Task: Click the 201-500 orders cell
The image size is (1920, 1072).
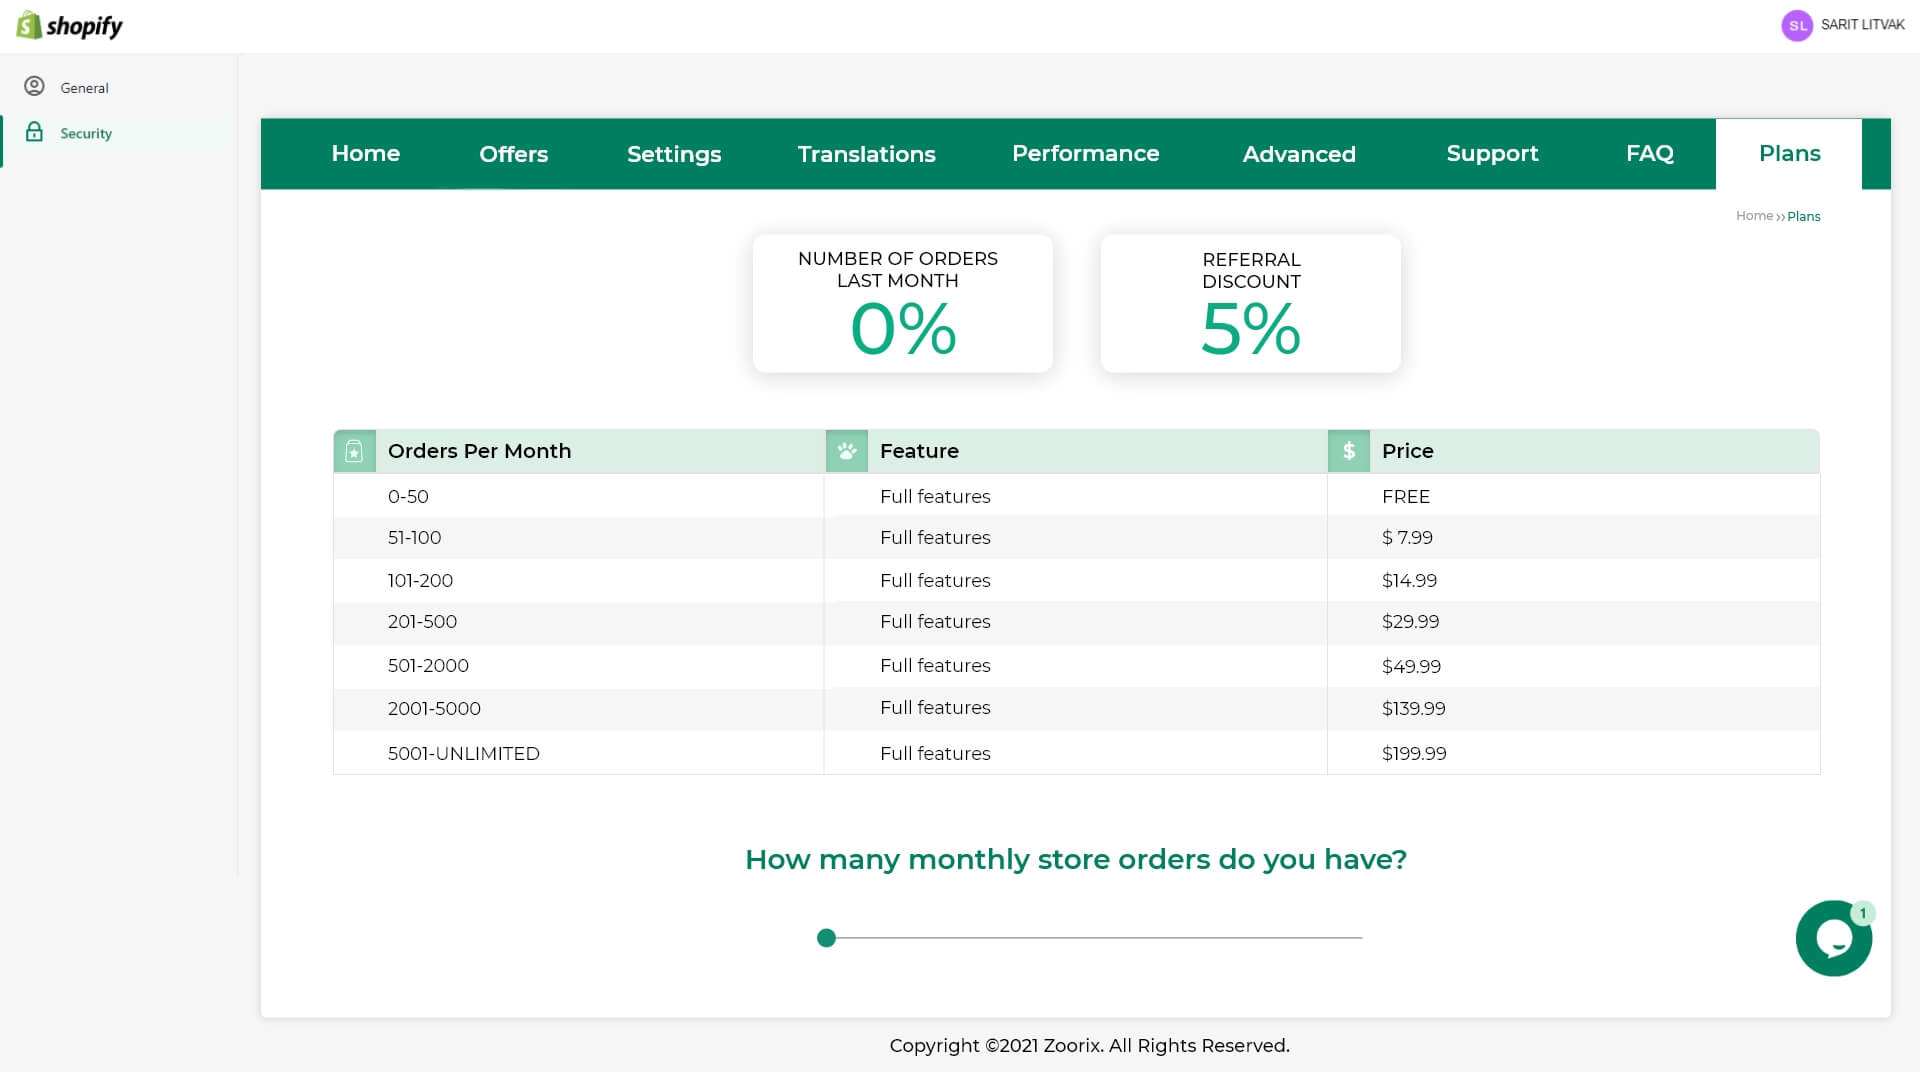Action: pyautogui.click(x=578, y=622)
